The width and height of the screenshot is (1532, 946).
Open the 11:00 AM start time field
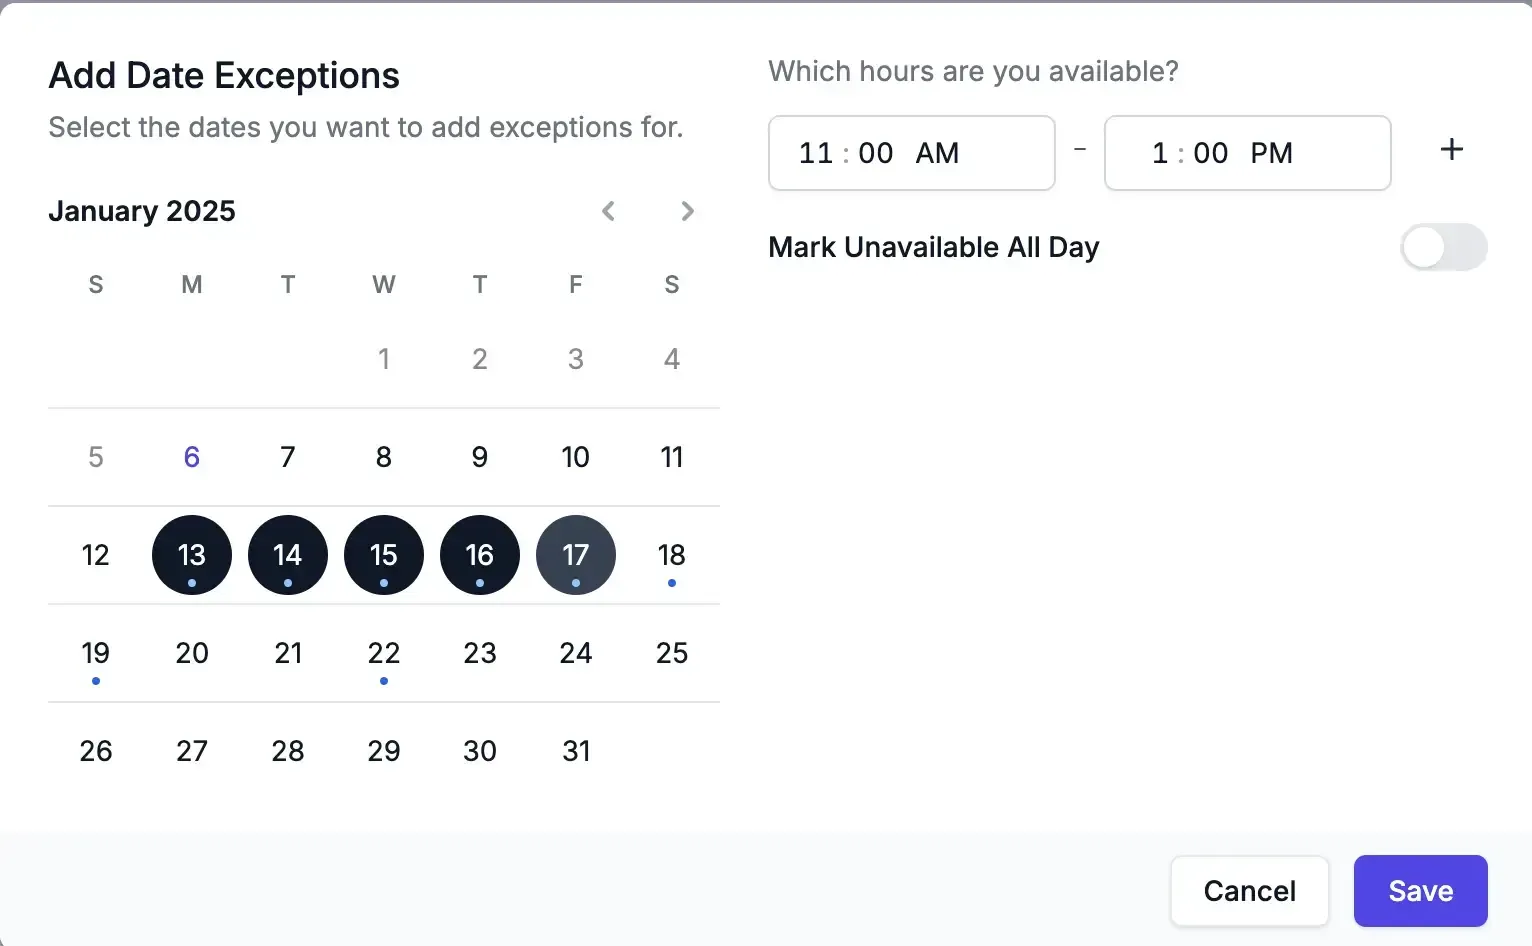pos(911,153)
